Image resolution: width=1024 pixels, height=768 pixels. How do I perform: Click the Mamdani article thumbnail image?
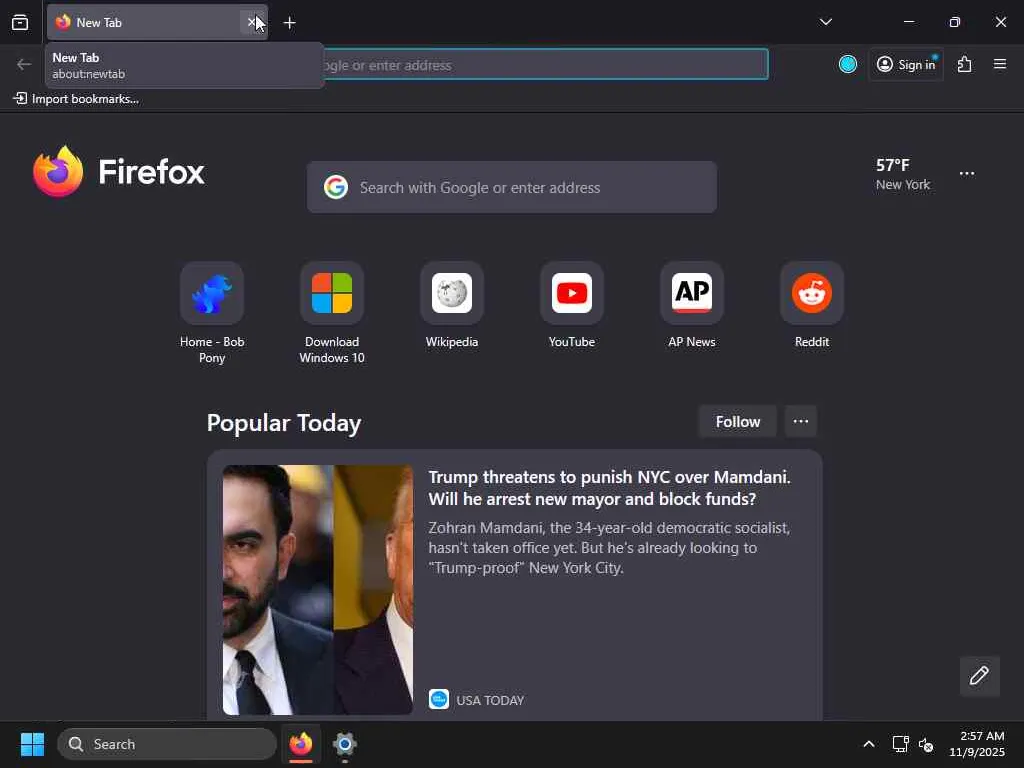318,590
